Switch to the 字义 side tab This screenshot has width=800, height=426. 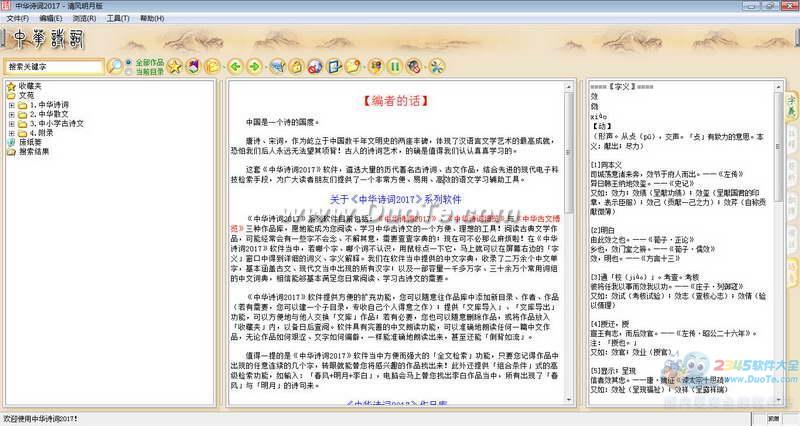pyautogui.click(x=791, y=105)
